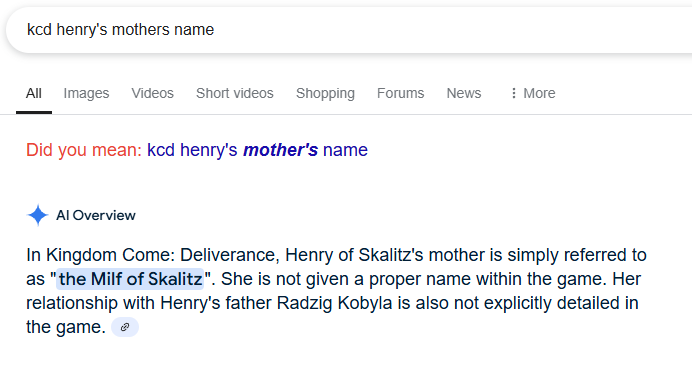Click the 'kcd henry's mother's name' suggestion link
Screen dimensions: 692x386
pos(257,150)
